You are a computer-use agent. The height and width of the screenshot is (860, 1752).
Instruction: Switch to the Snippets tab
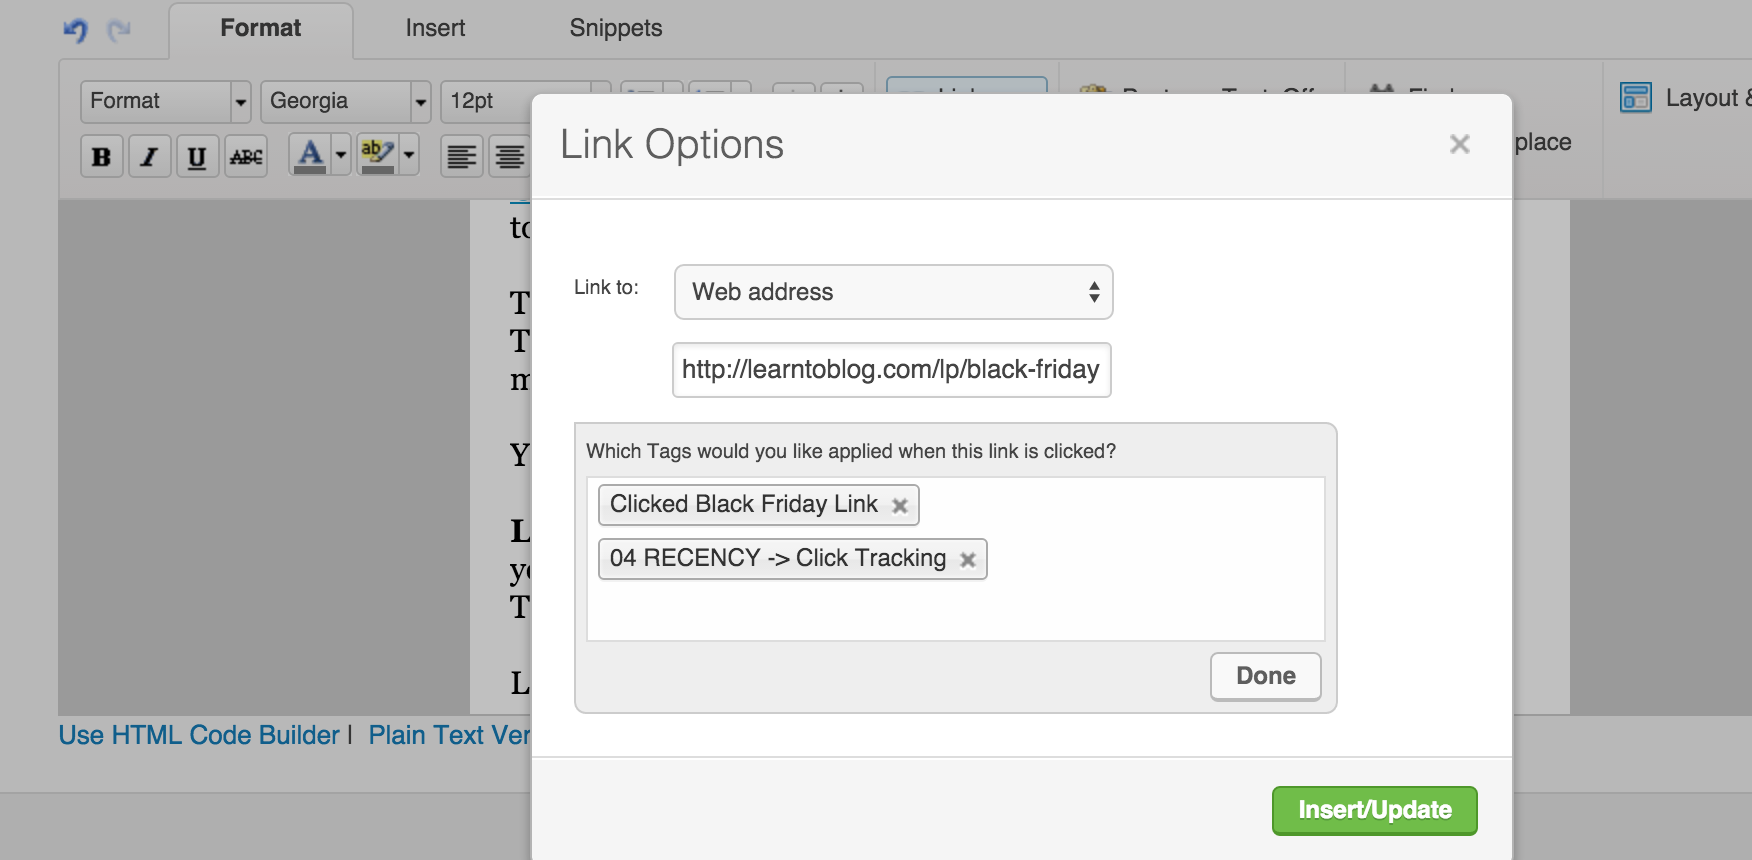[616, 28]
